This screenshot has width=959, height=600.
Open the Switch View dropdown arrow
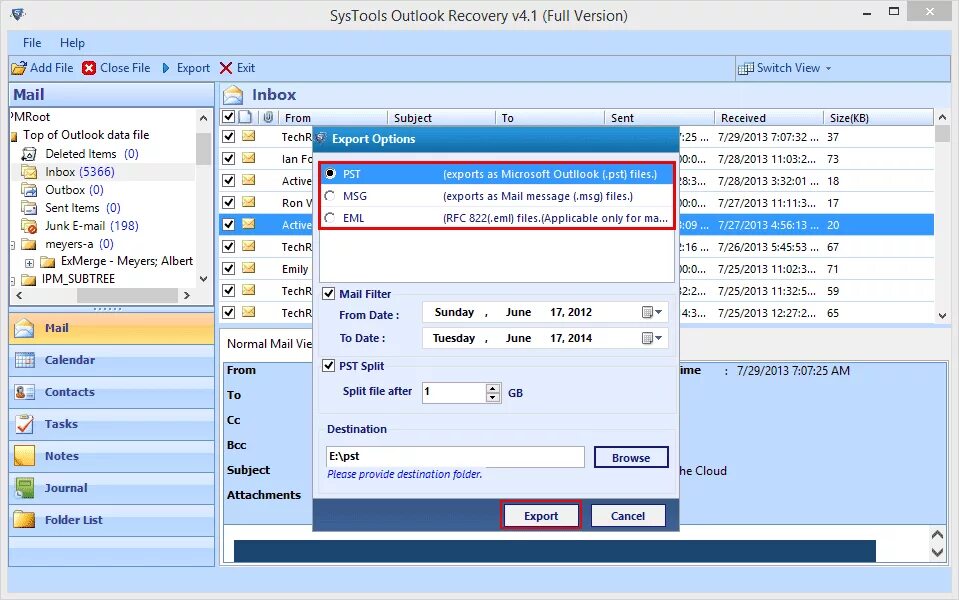[x=829, y=69]
